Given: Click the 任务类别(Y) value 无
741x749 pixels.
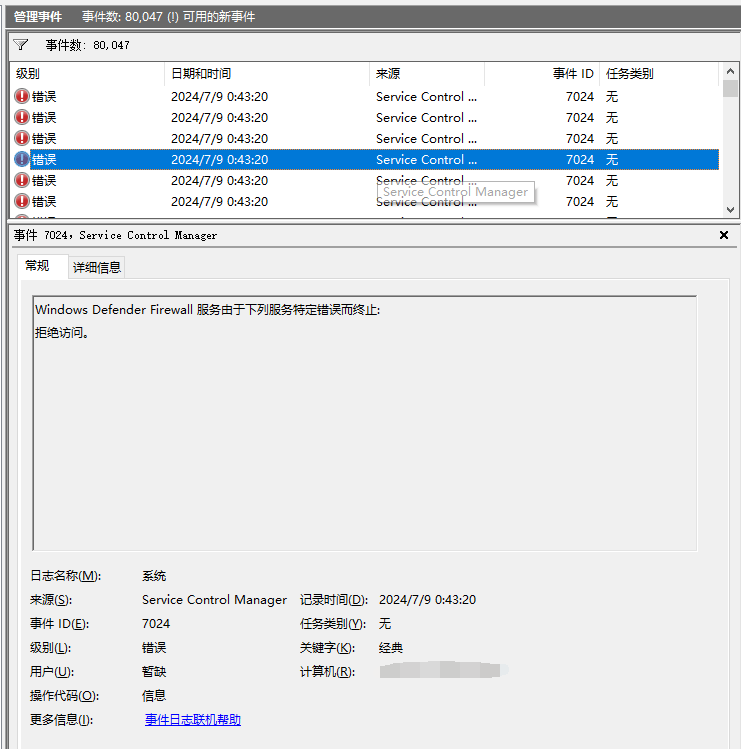Looking at the screenshot, I should [x=385, y=624].
